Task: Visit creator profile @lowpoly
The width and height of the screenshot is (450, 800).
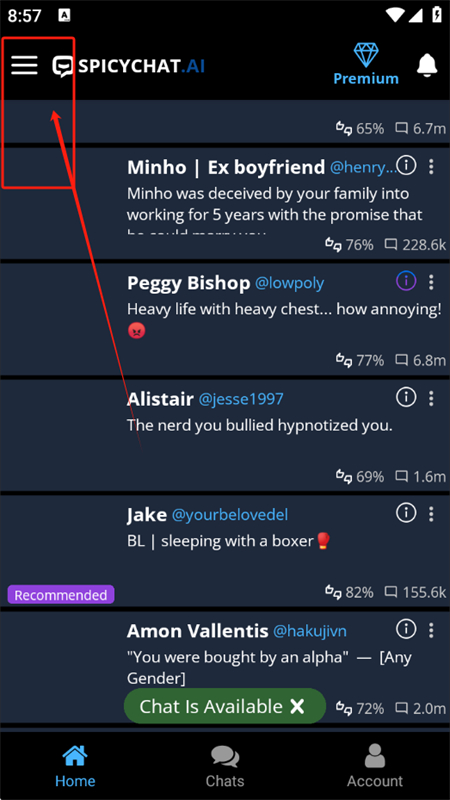Action: pos(289,283)
